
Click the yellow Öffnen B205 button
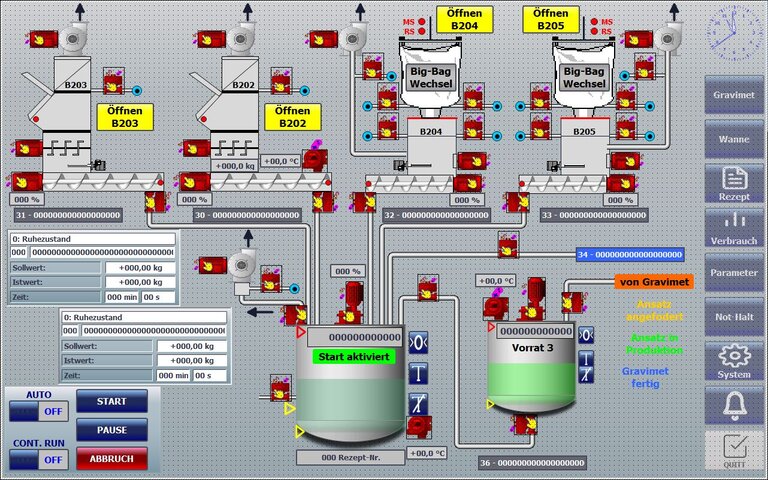[x=551, y=20]
